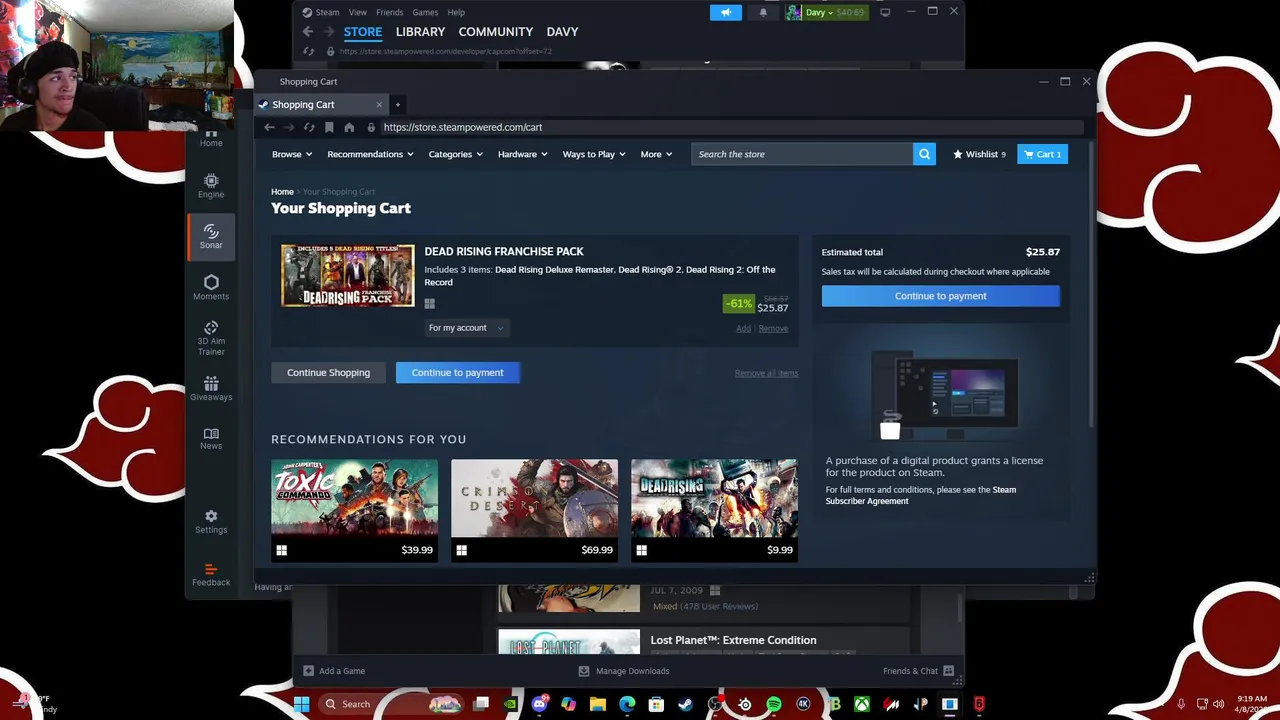Open Steam from the Windows taskbar
1280x720 pixels.
pos(685,704)
